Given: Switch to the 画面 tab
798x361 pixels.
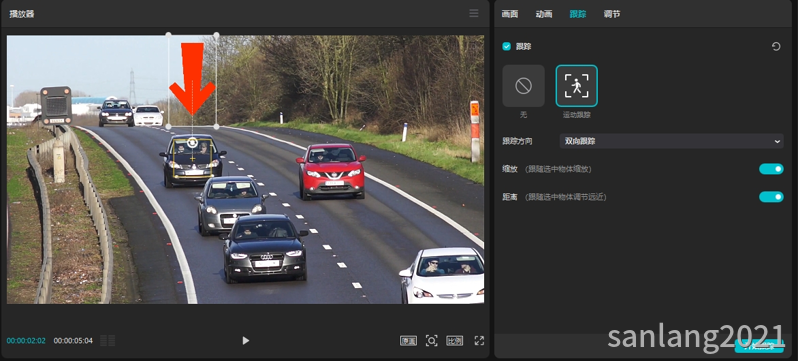Looking at the screenshot, I should pyautogui.click(x=509, y=14).
